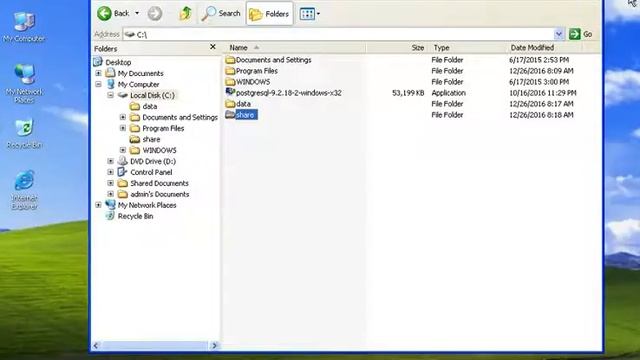Viewport: 640px width, 360px height.
Task: Expand DVD Drive (D:) tree node
Action: click(x=111, y=162)
